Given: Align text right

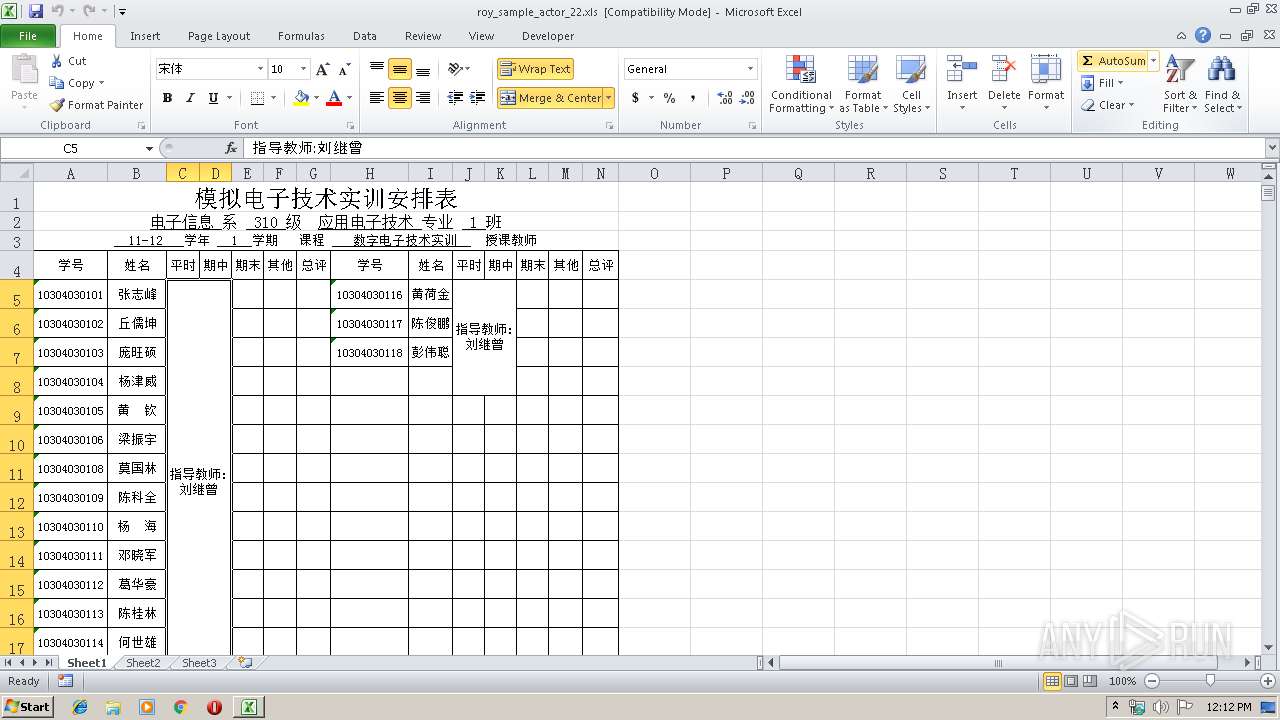Looking at the screenshot, I should pos(423,98).
